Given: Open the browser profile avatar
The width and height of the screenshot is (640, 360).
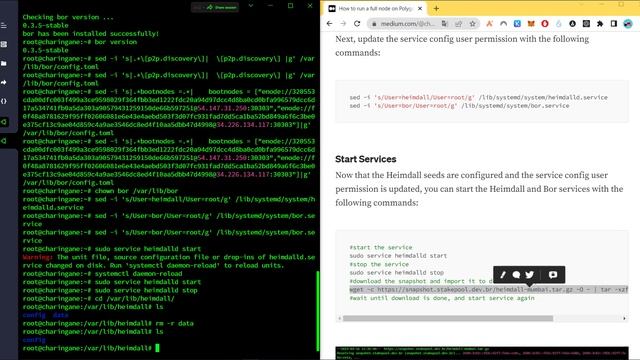Looking at the screenshot, I should tap(628, 24).
